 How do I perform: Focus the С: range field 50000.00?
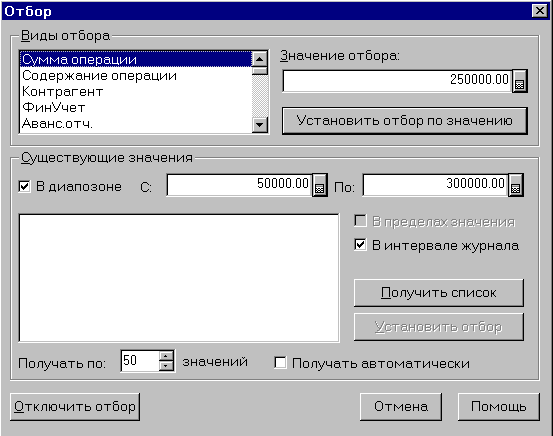[x=239, y=184]
